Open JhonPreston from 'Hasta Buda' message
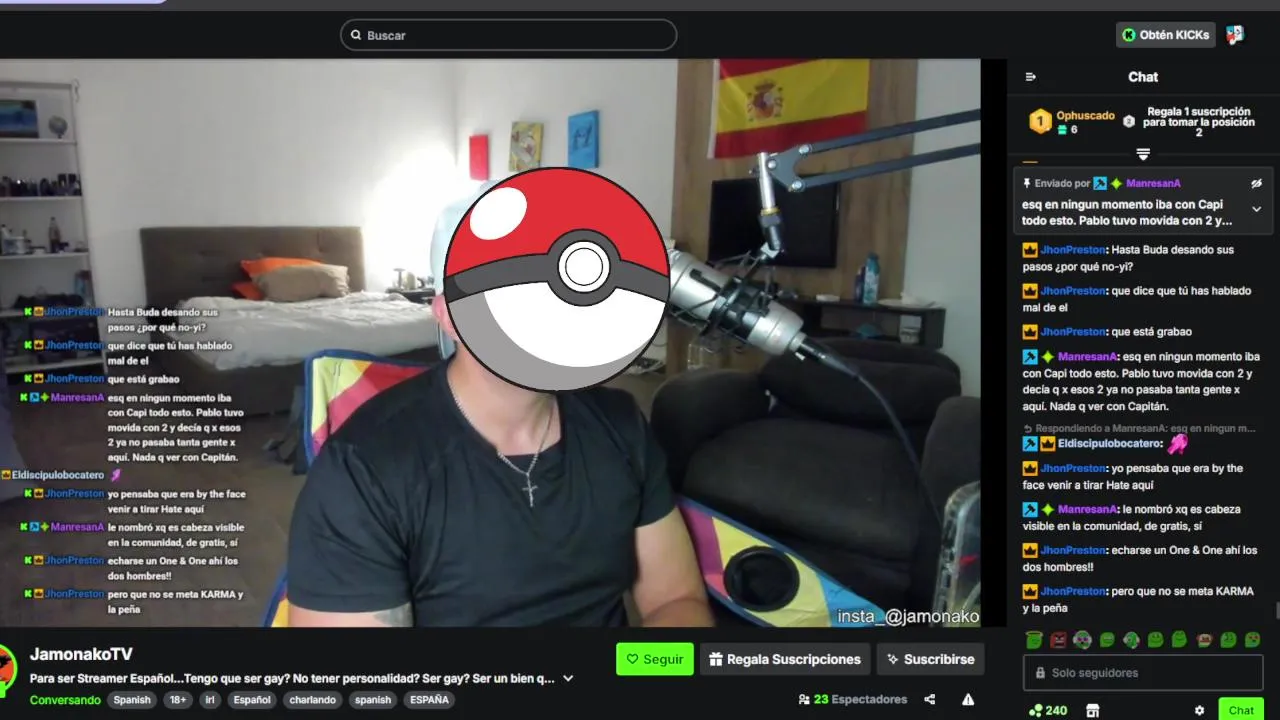 [x=1073, y=250]
